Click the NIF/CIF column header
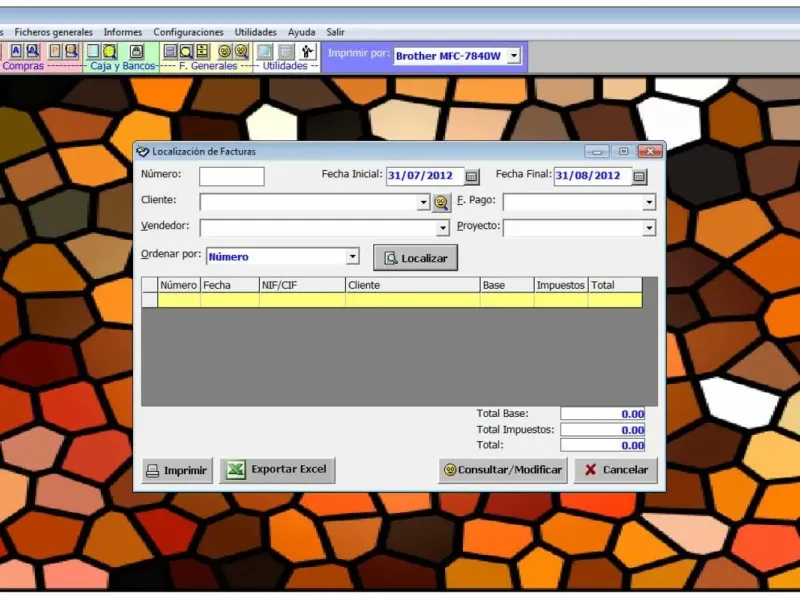Screen dimensions: 800x600 [x=303, y=285]
